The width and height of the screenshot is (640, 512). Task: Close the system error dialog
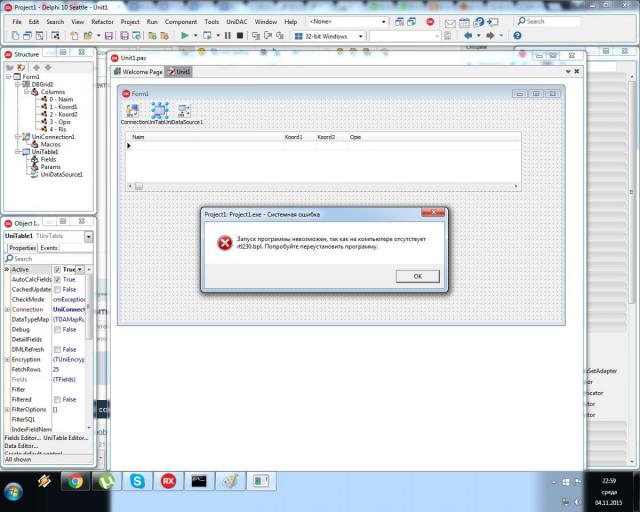point(433,212)
